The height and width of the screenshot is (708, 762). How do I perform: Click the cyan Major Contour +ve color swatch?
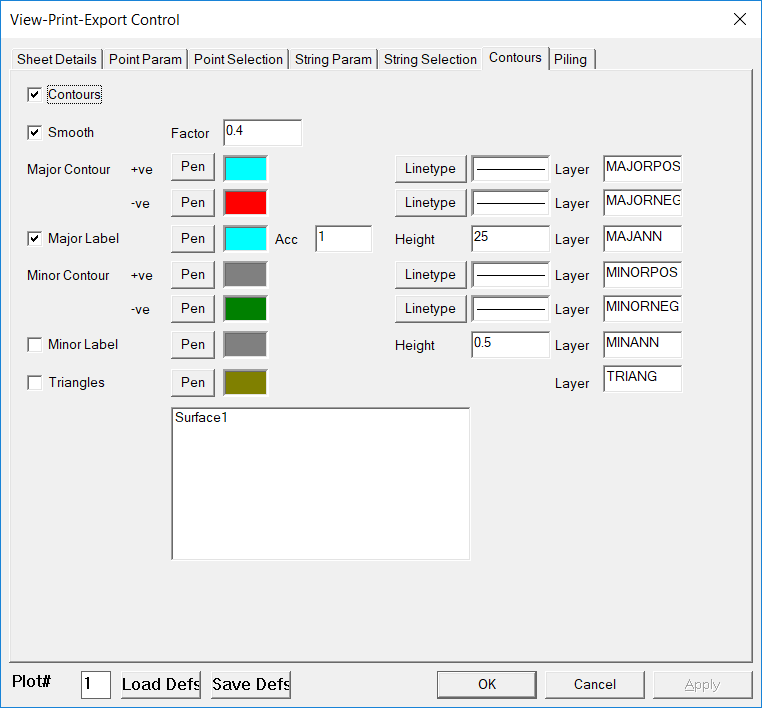click(245, 168)
